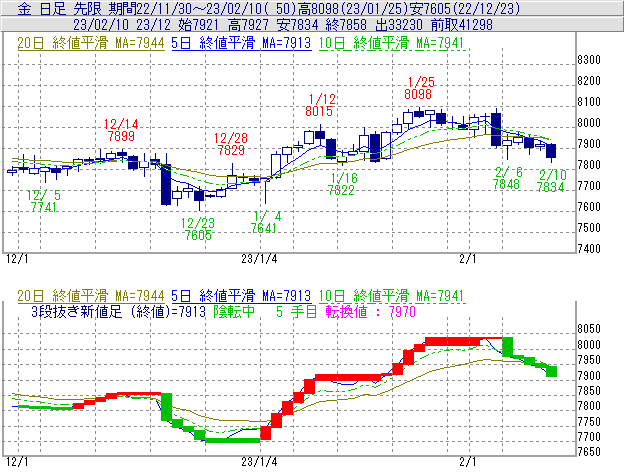Viewport: 624px width, 475px height.
Task: Click the 陰転中 status text
Action: pos(234,311)
